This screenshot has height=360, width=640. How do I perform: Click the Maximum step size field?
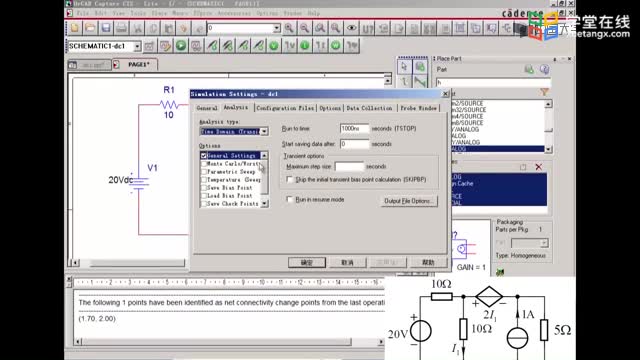(x=349, y=167)
